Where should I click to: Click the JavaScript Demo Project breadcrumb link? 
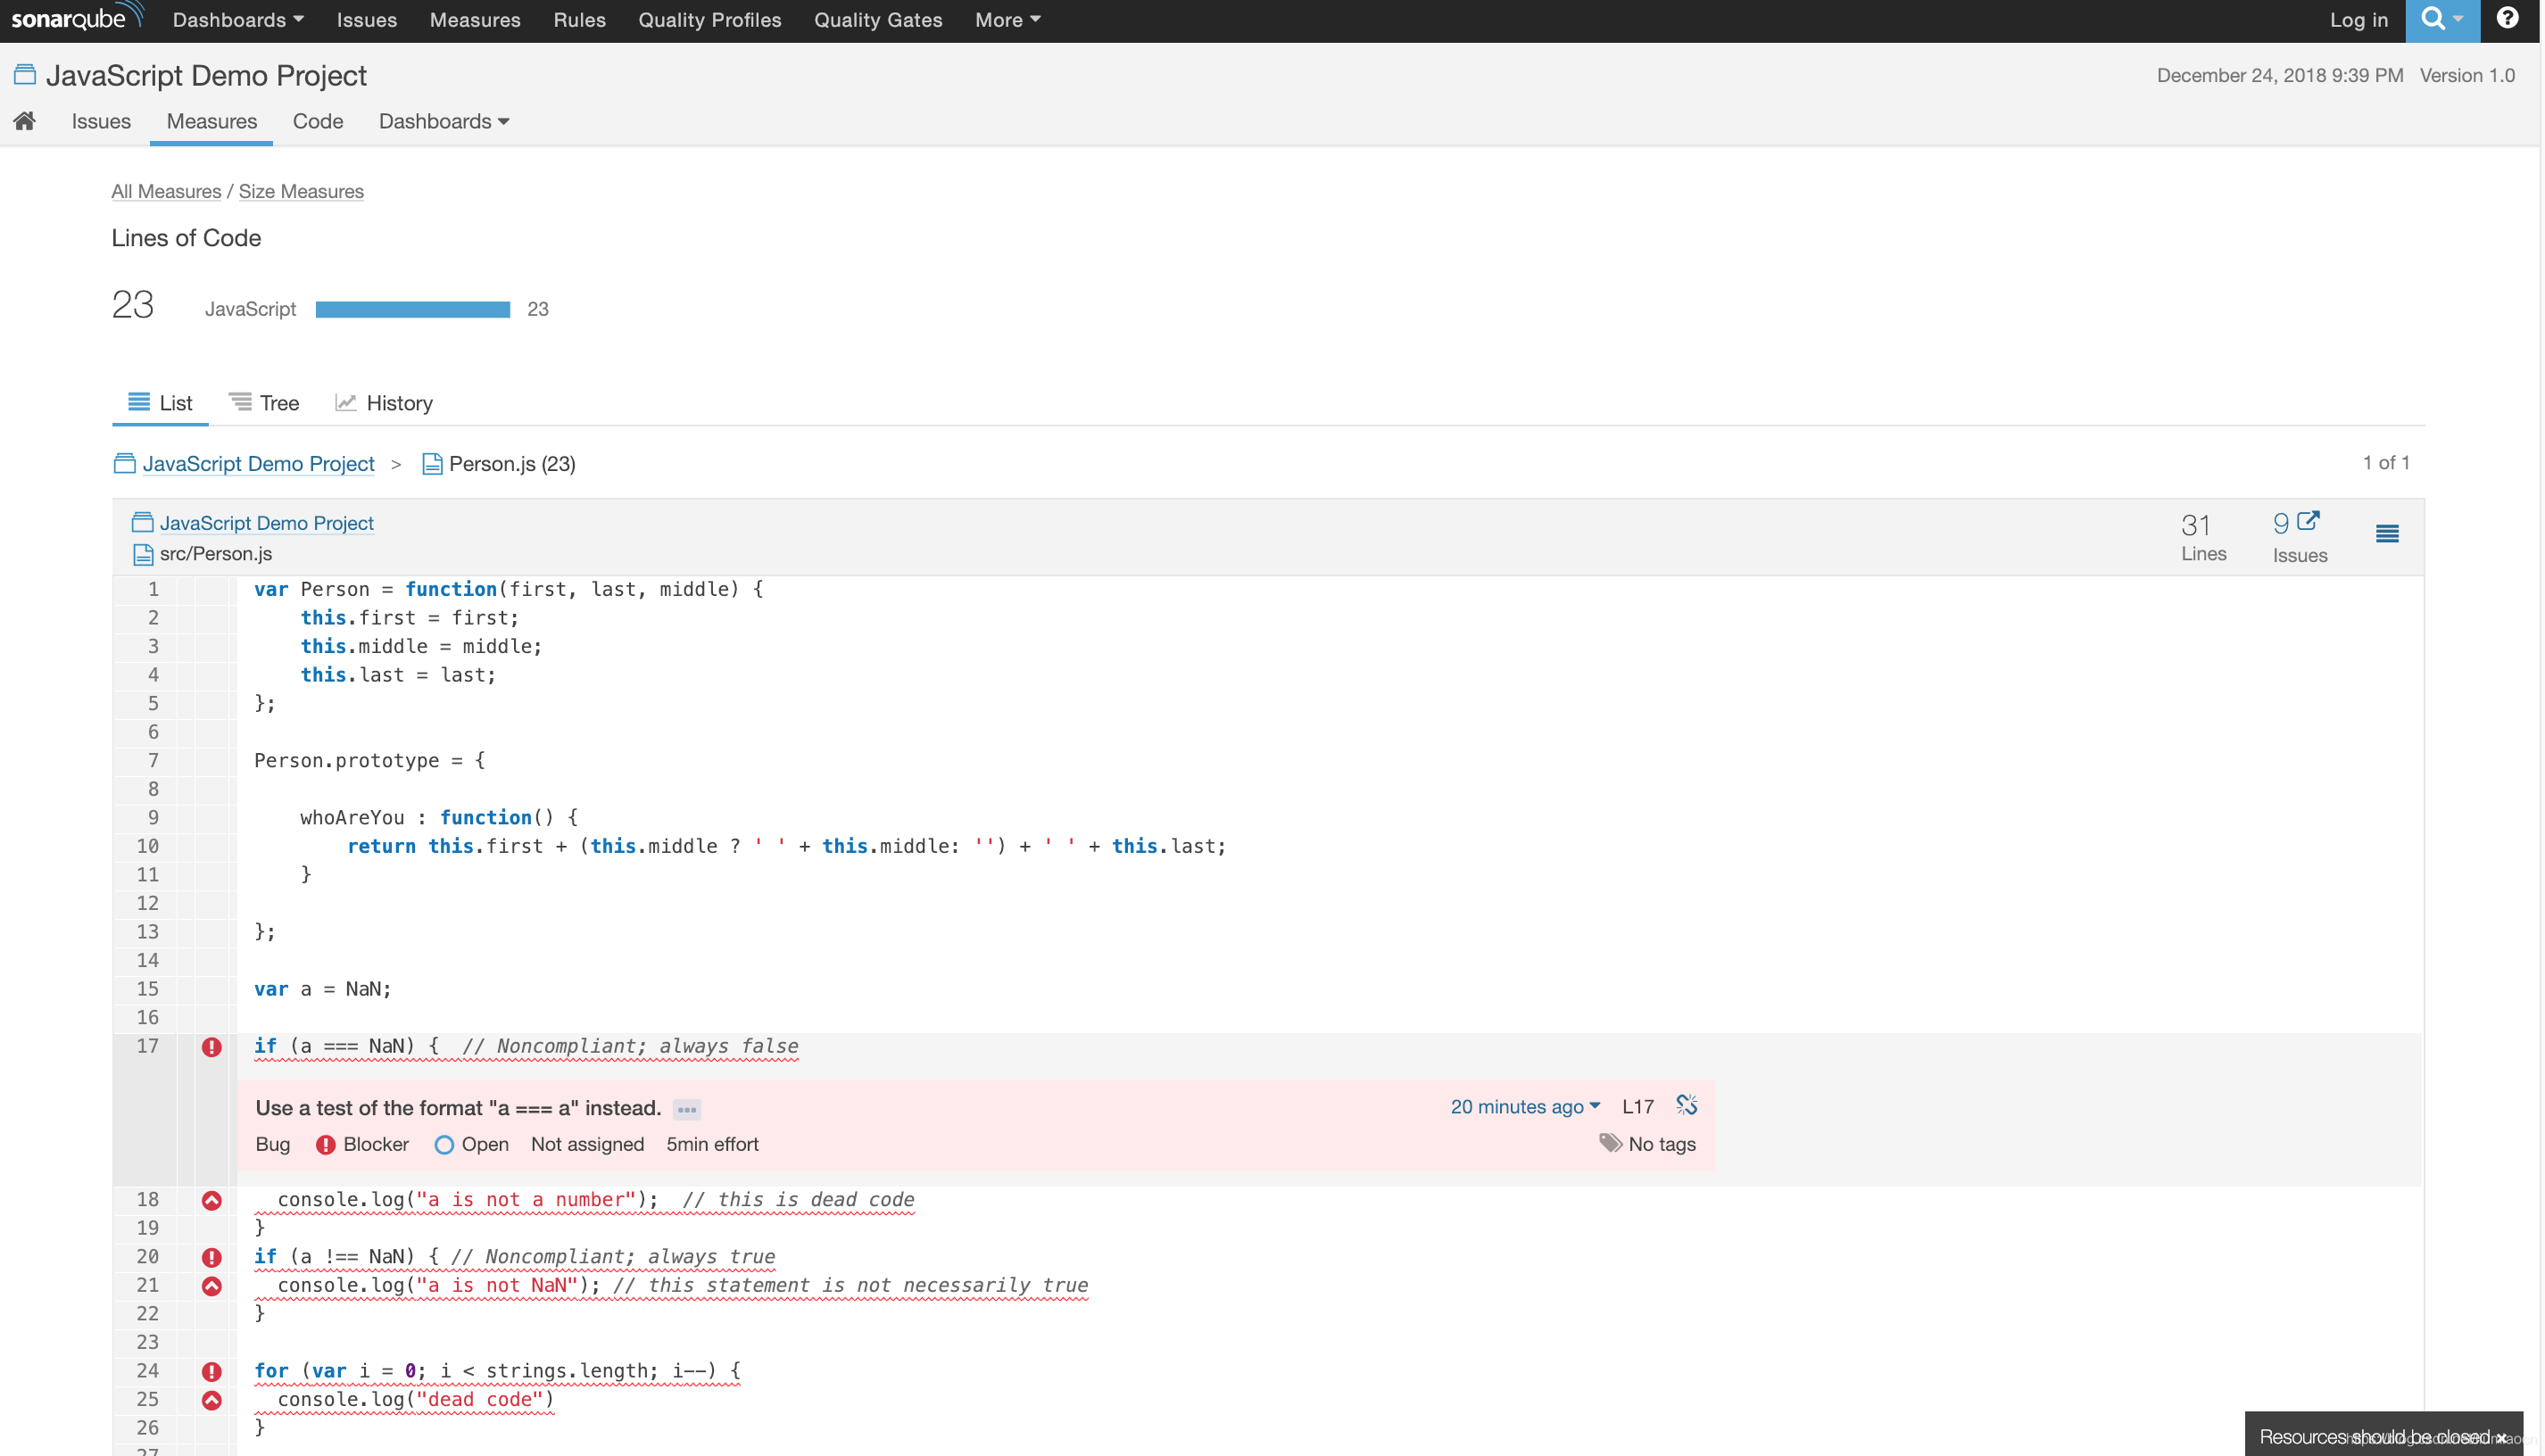pyautogui.click(x=259, y=461)
